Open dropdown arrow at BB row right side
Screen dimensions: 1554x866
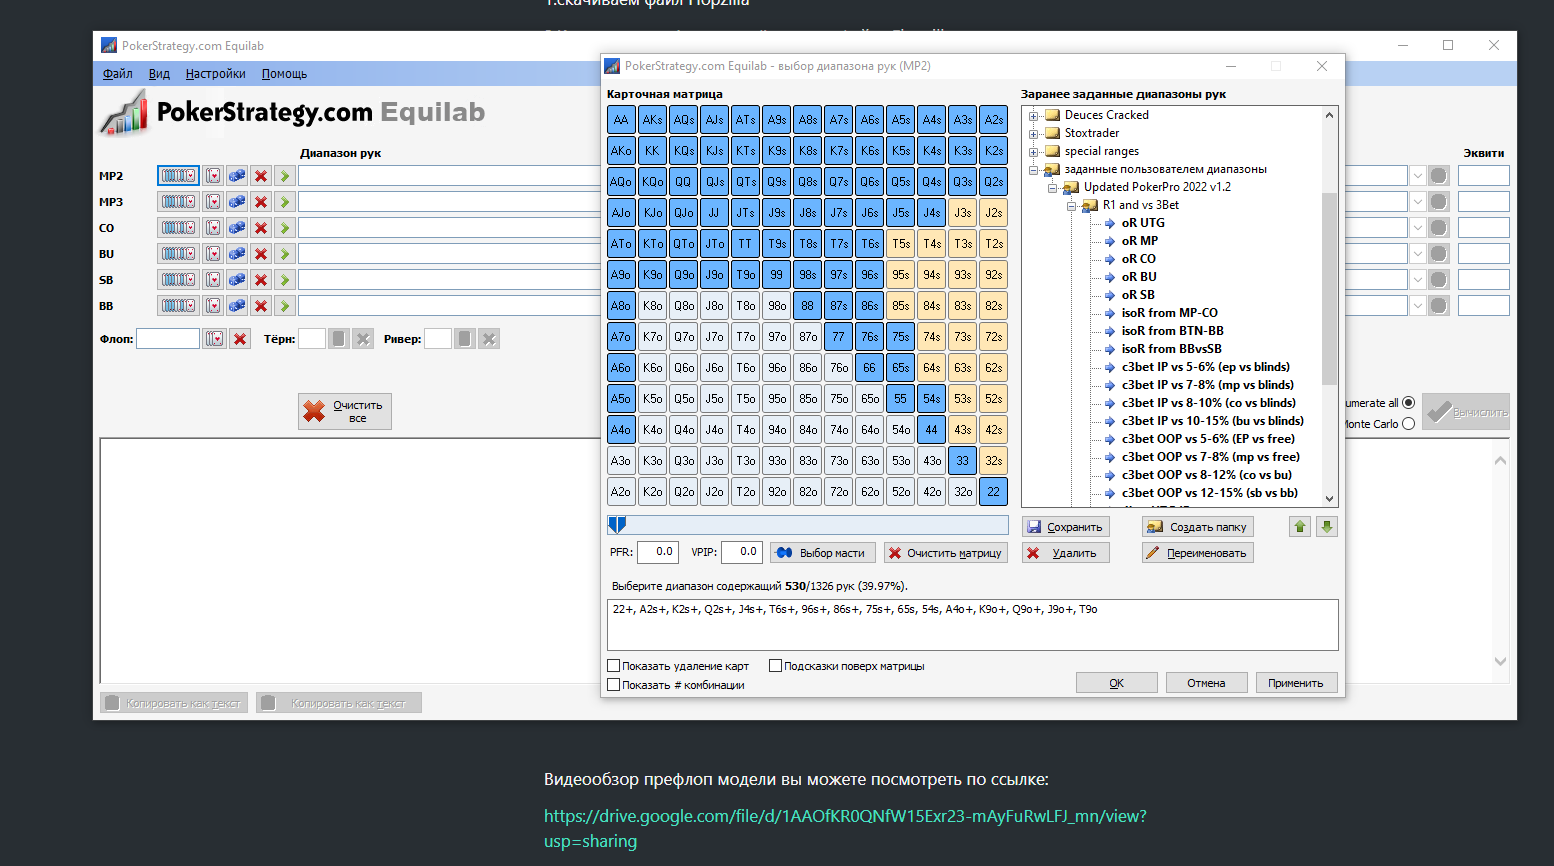point(1418,306)
